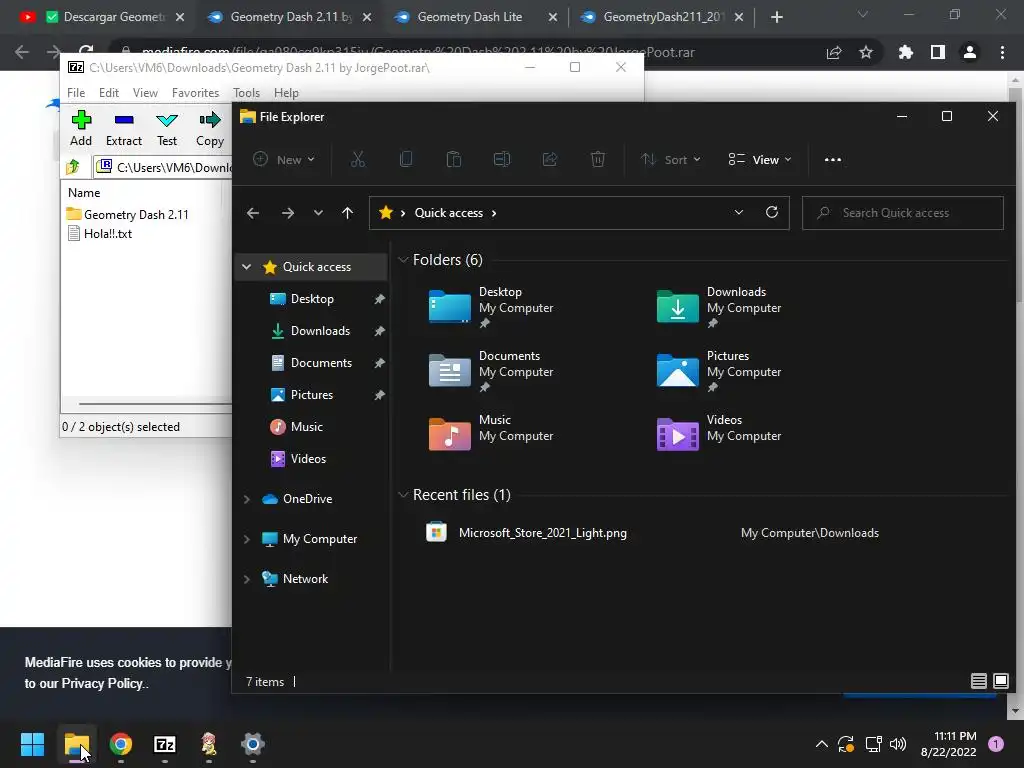This screenshot has height=768, width=1024.
Task: Click the Extract button in 7-Zip
Action: pyautogui.click(x=123, y=129)
